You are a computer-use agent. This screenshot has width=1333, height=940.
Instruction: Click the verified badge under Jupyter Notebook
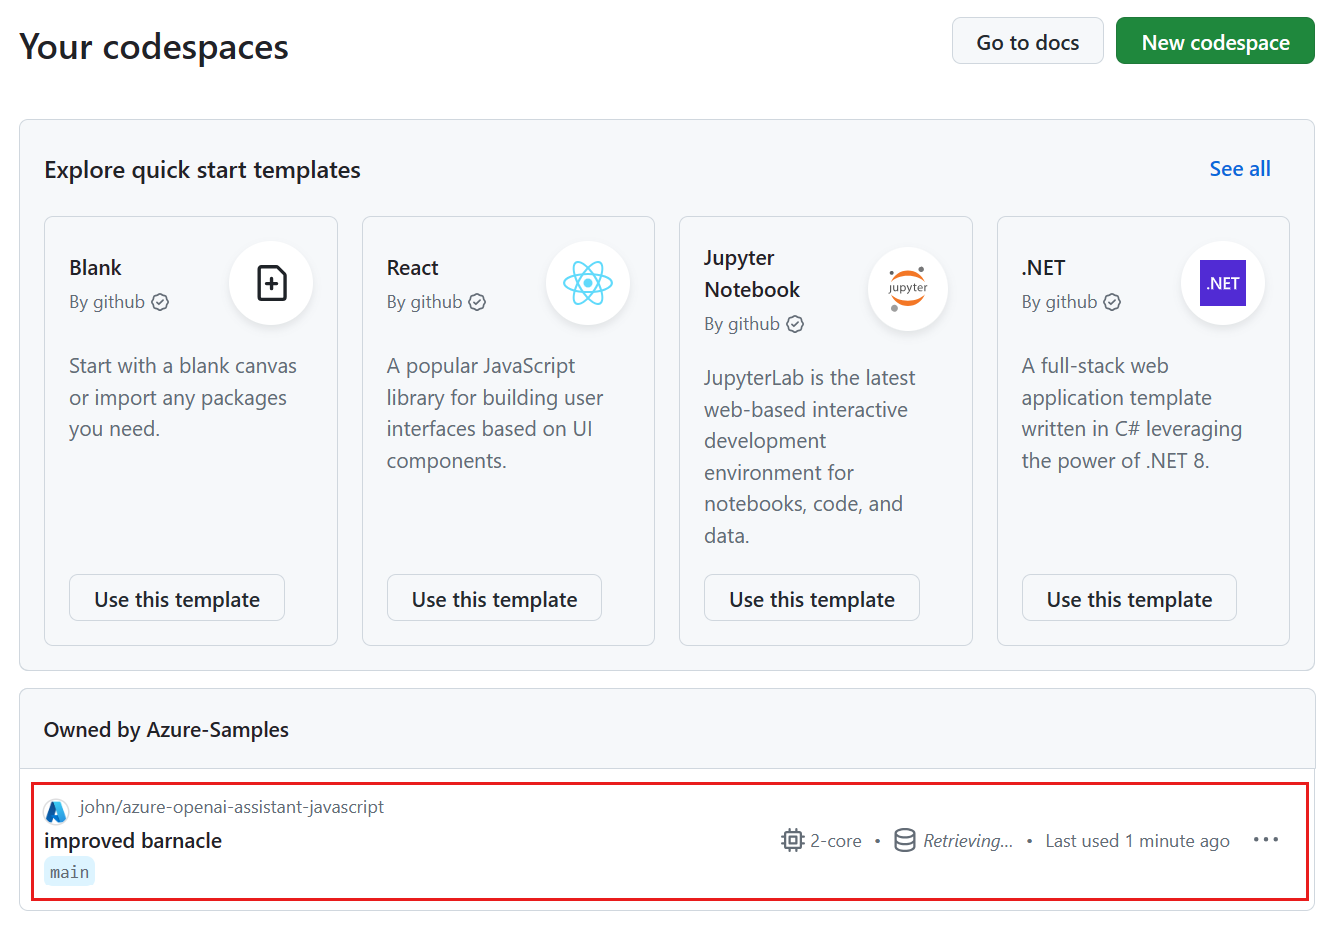[x=794, y=323]
